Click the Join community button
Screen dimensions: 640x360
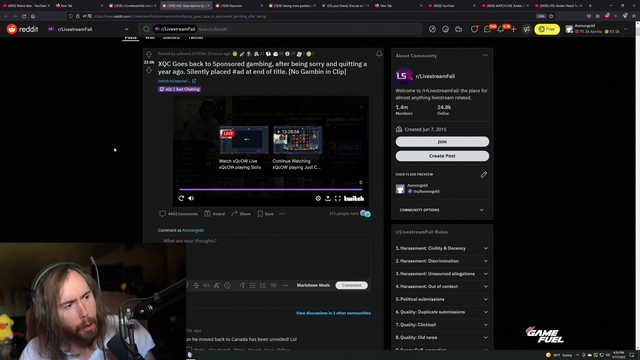point(442,142)
